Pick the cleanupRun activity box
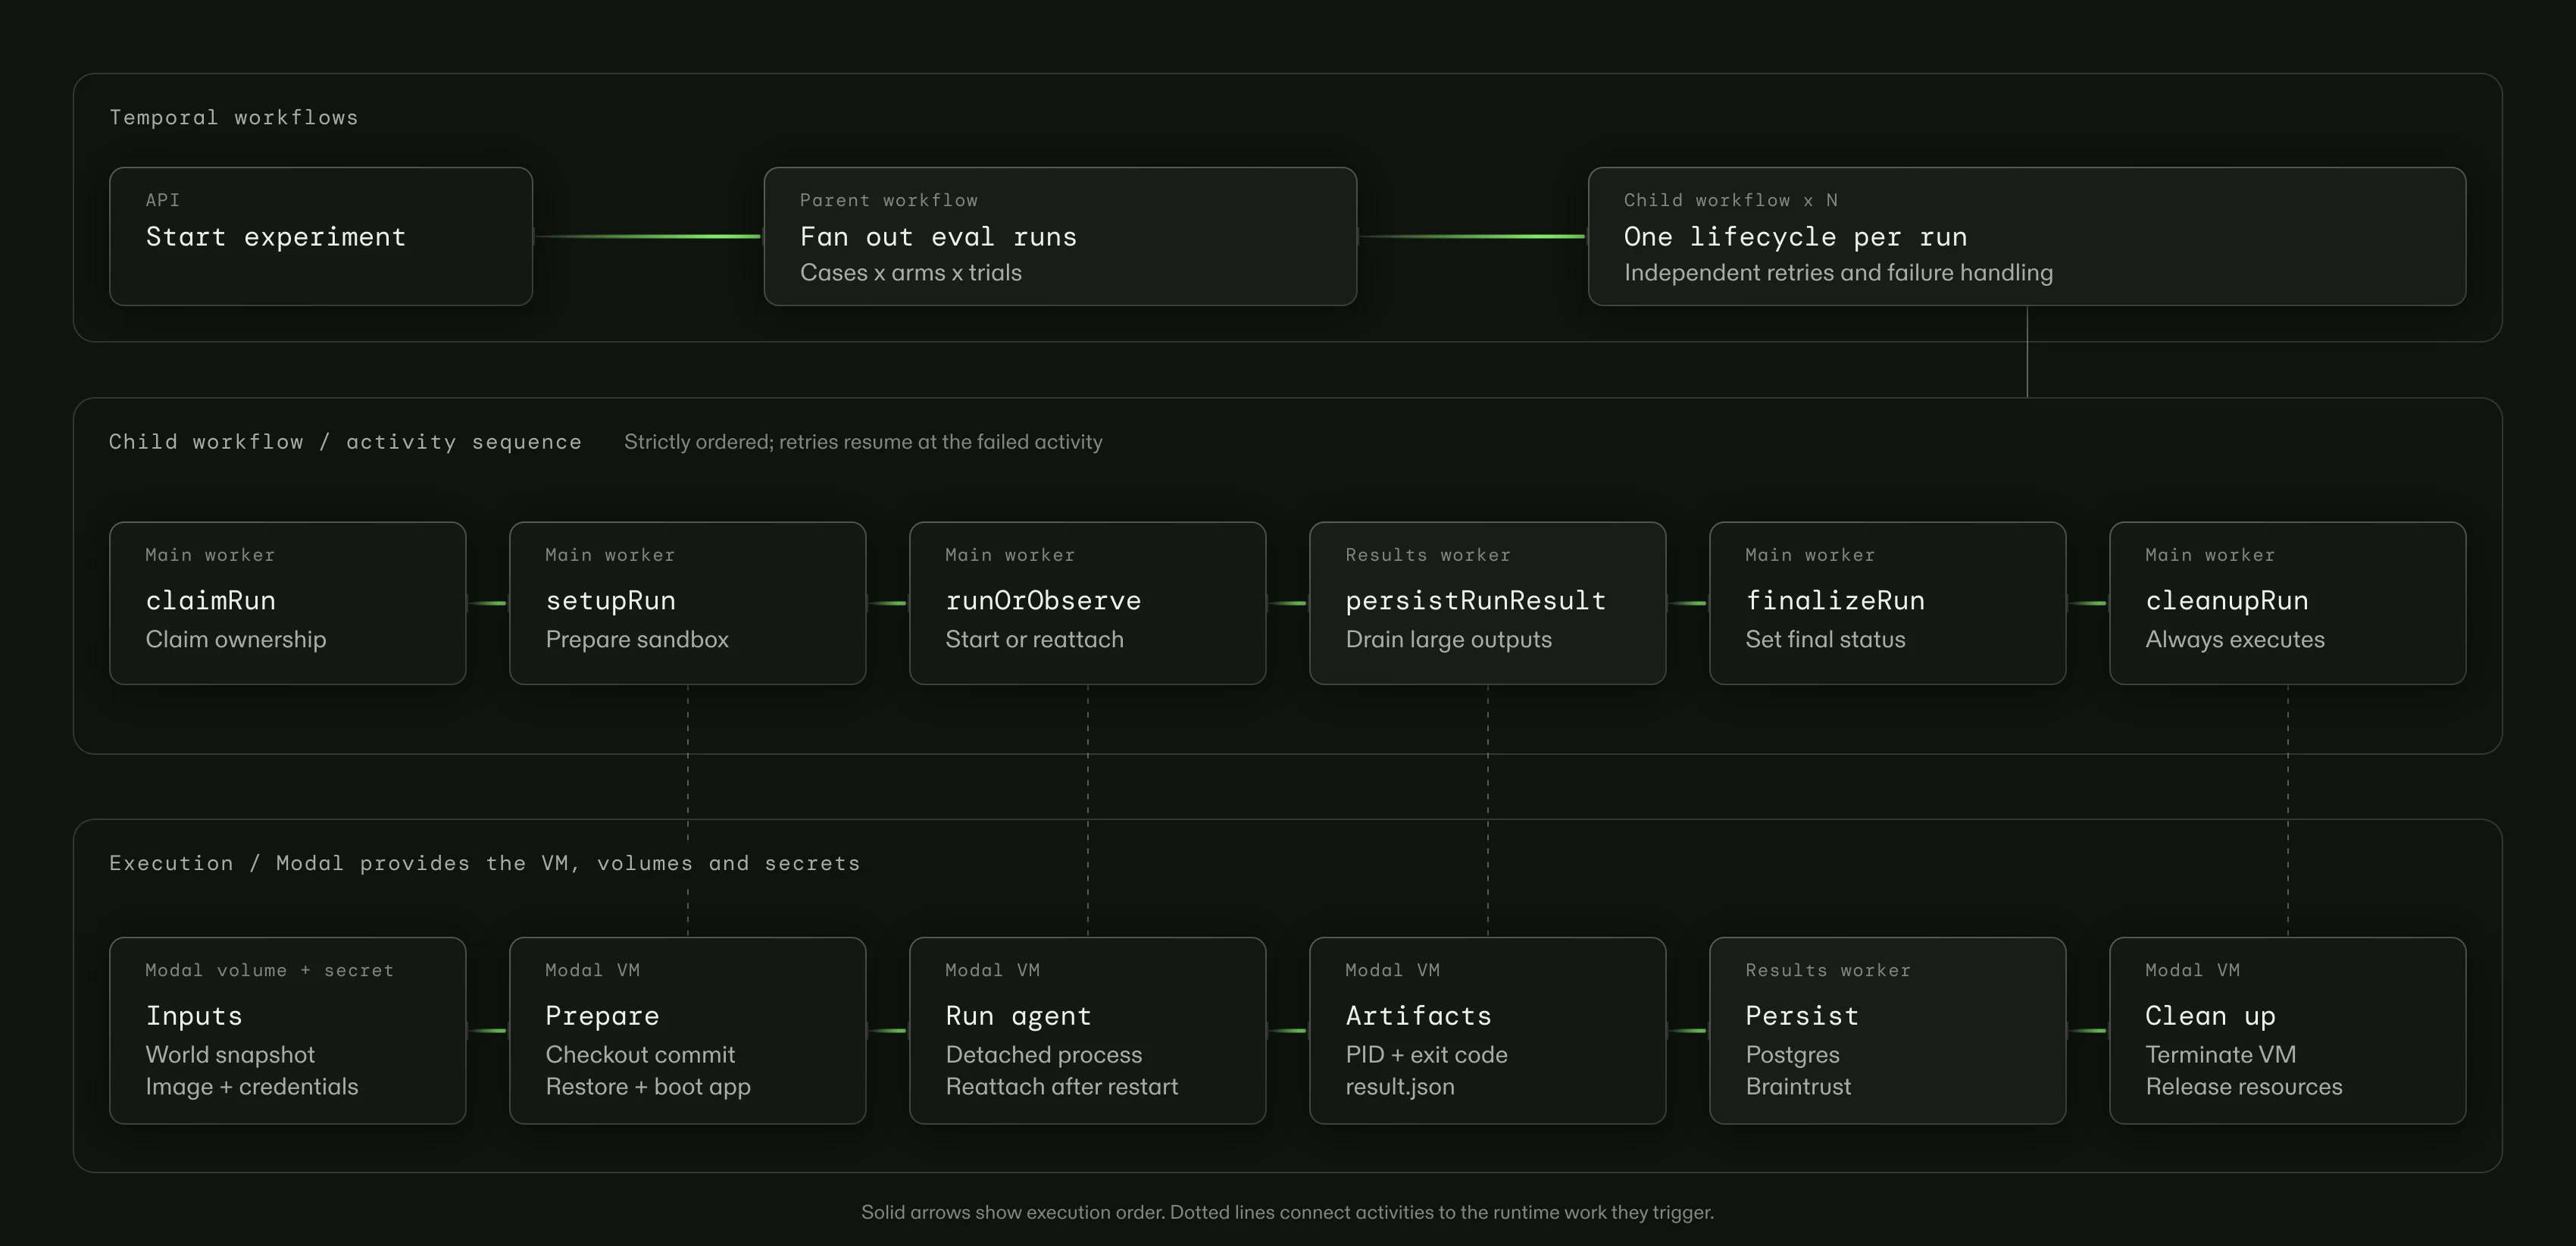2576x1246 pixels. click(x=2288, y=603)
